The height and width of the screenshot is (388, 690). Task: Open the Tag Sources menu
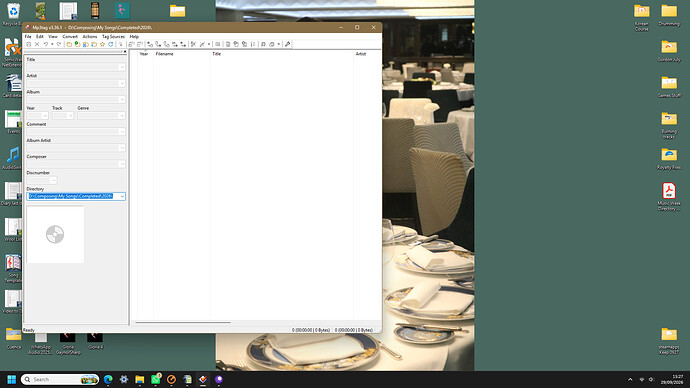[114, 37]
